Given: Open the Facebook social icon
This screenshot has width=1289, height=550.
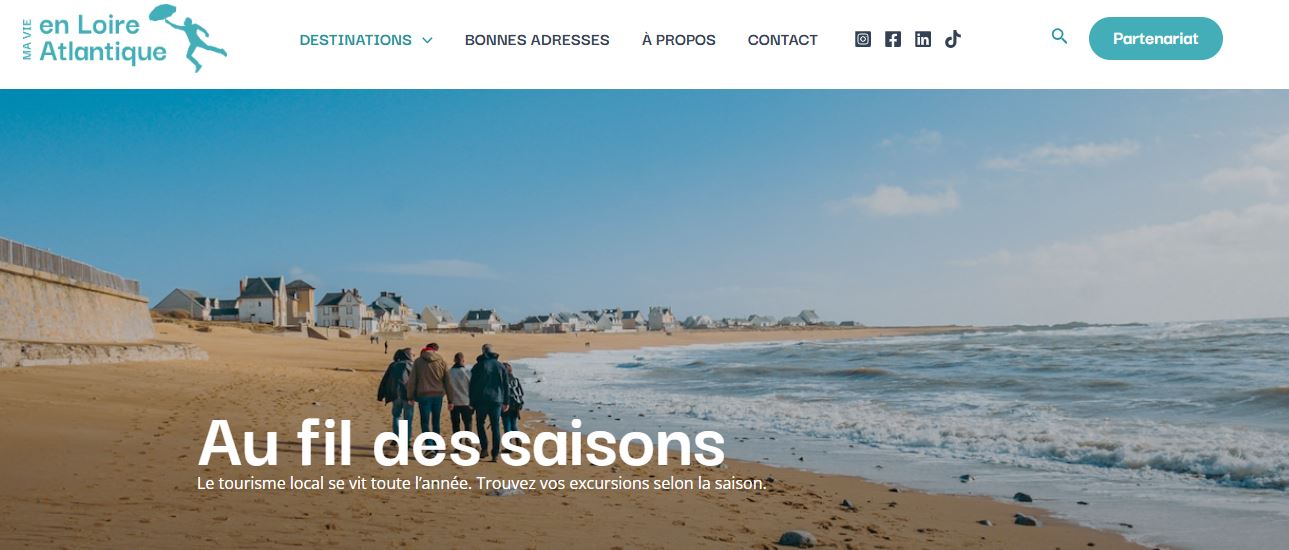Looking at the screenshot, I should click(x=893, y=39).
